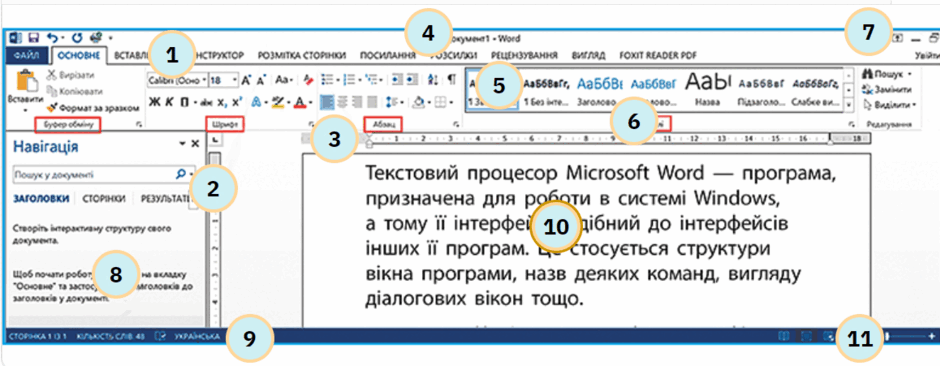Screen dimensions: 940x366
Task: Increase paragraph indent
Action: (x=412, y=80)
